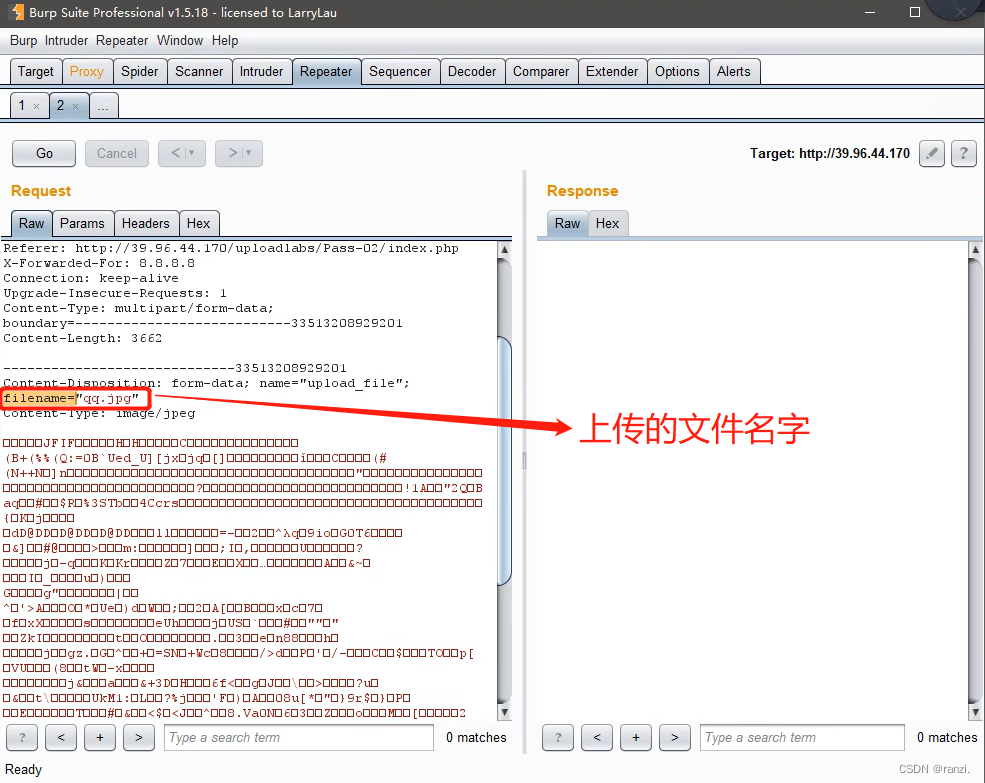The height and width of the screenshot is (783, 985).
Task: Click the request pane scrollbar thumb
Action: (x=504, y=462)
